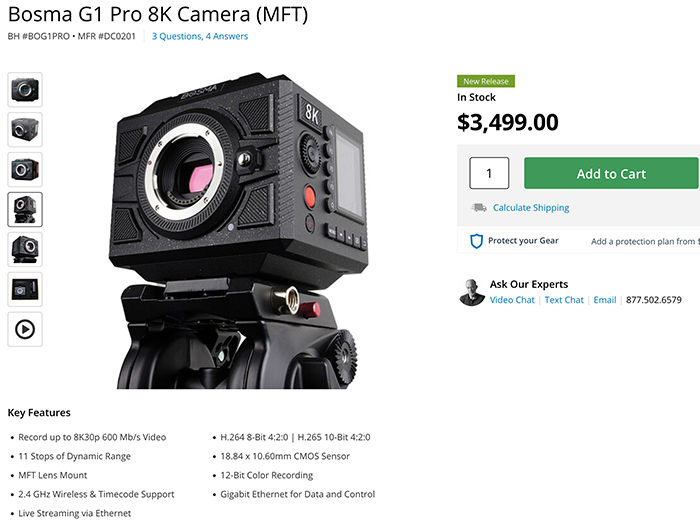
Task: Start a Video Chat with experts
Action: (x=512, y=300)
